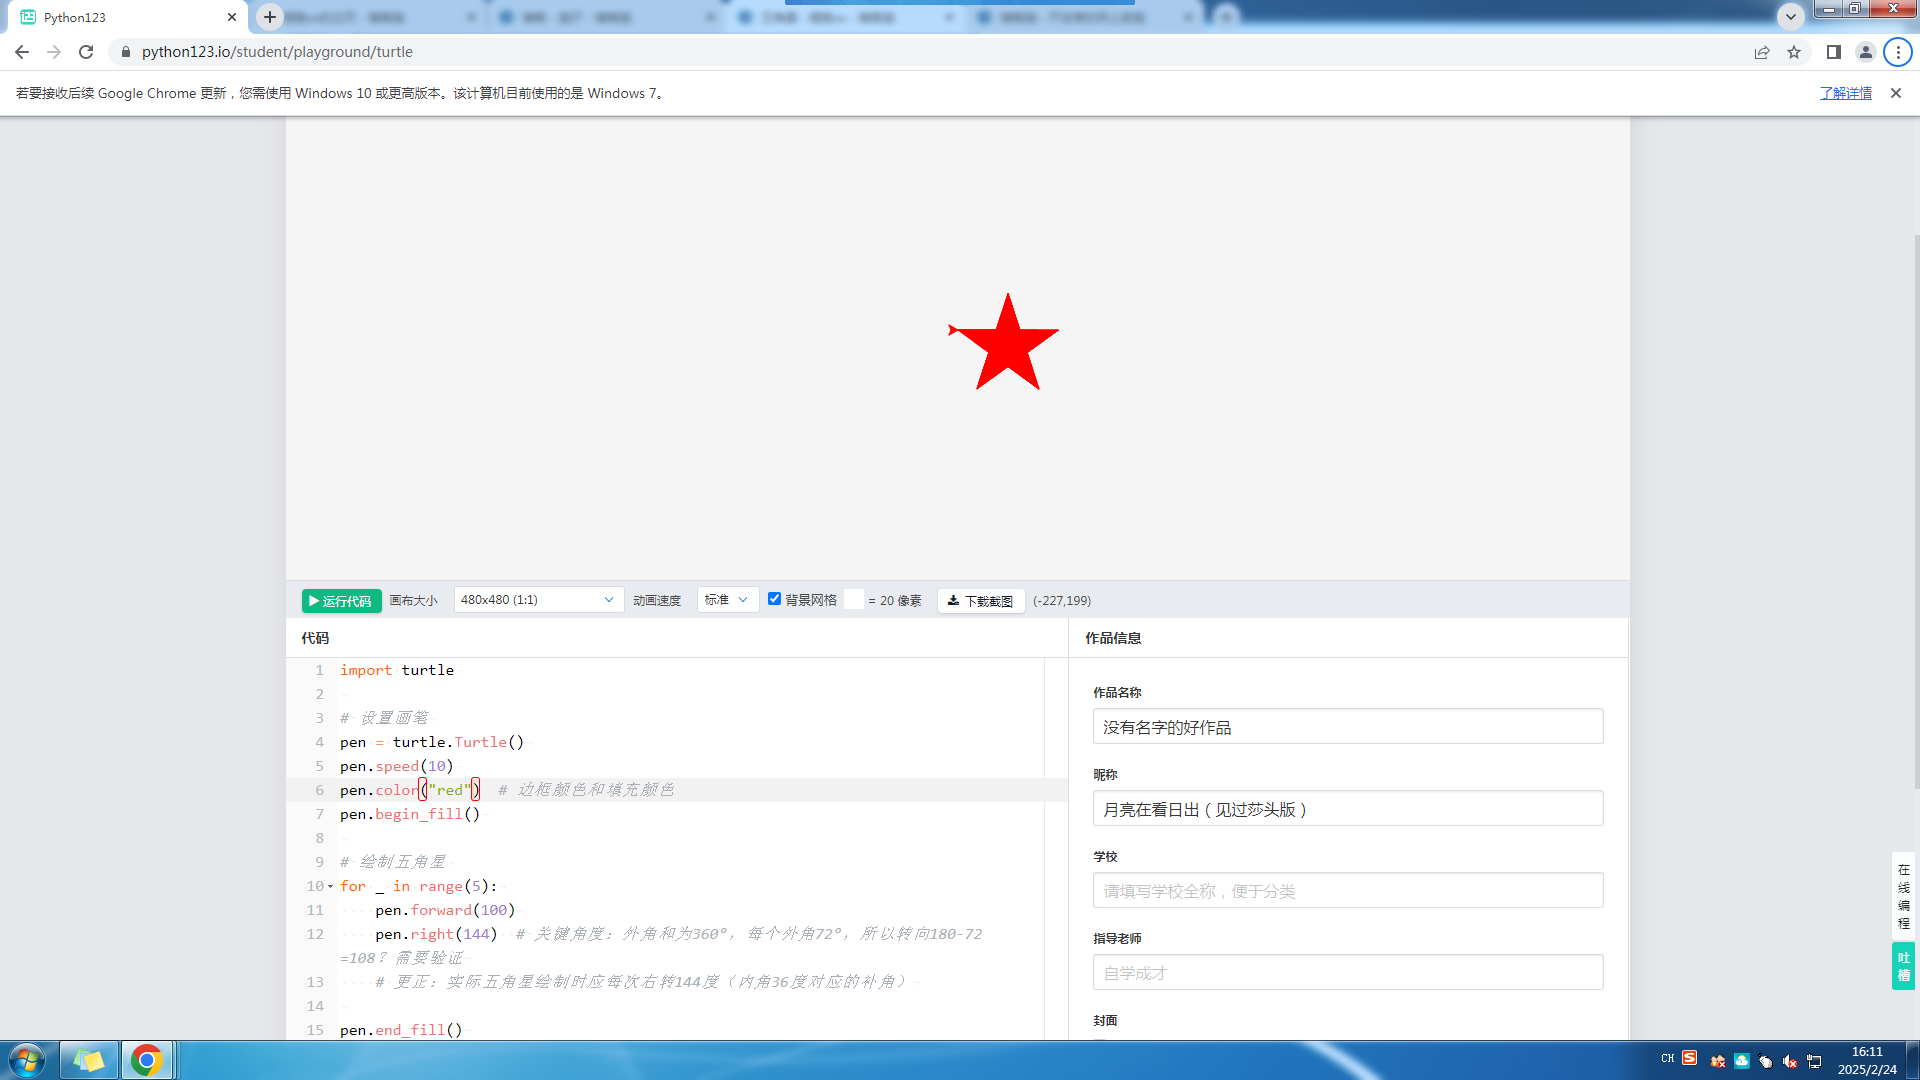1920x1080 pixels.
Task: Click the green 吐槽 feedback side button
Action: (1904, 966)
